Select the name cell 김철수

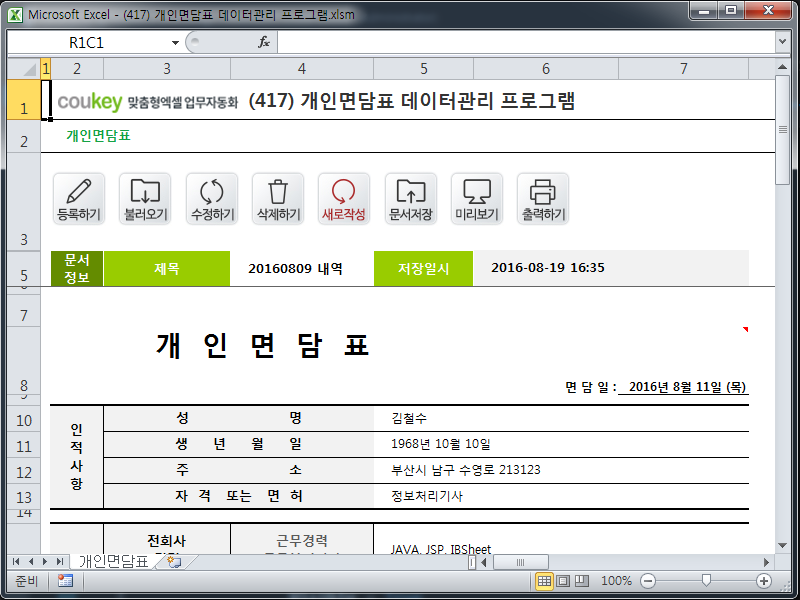561,418
